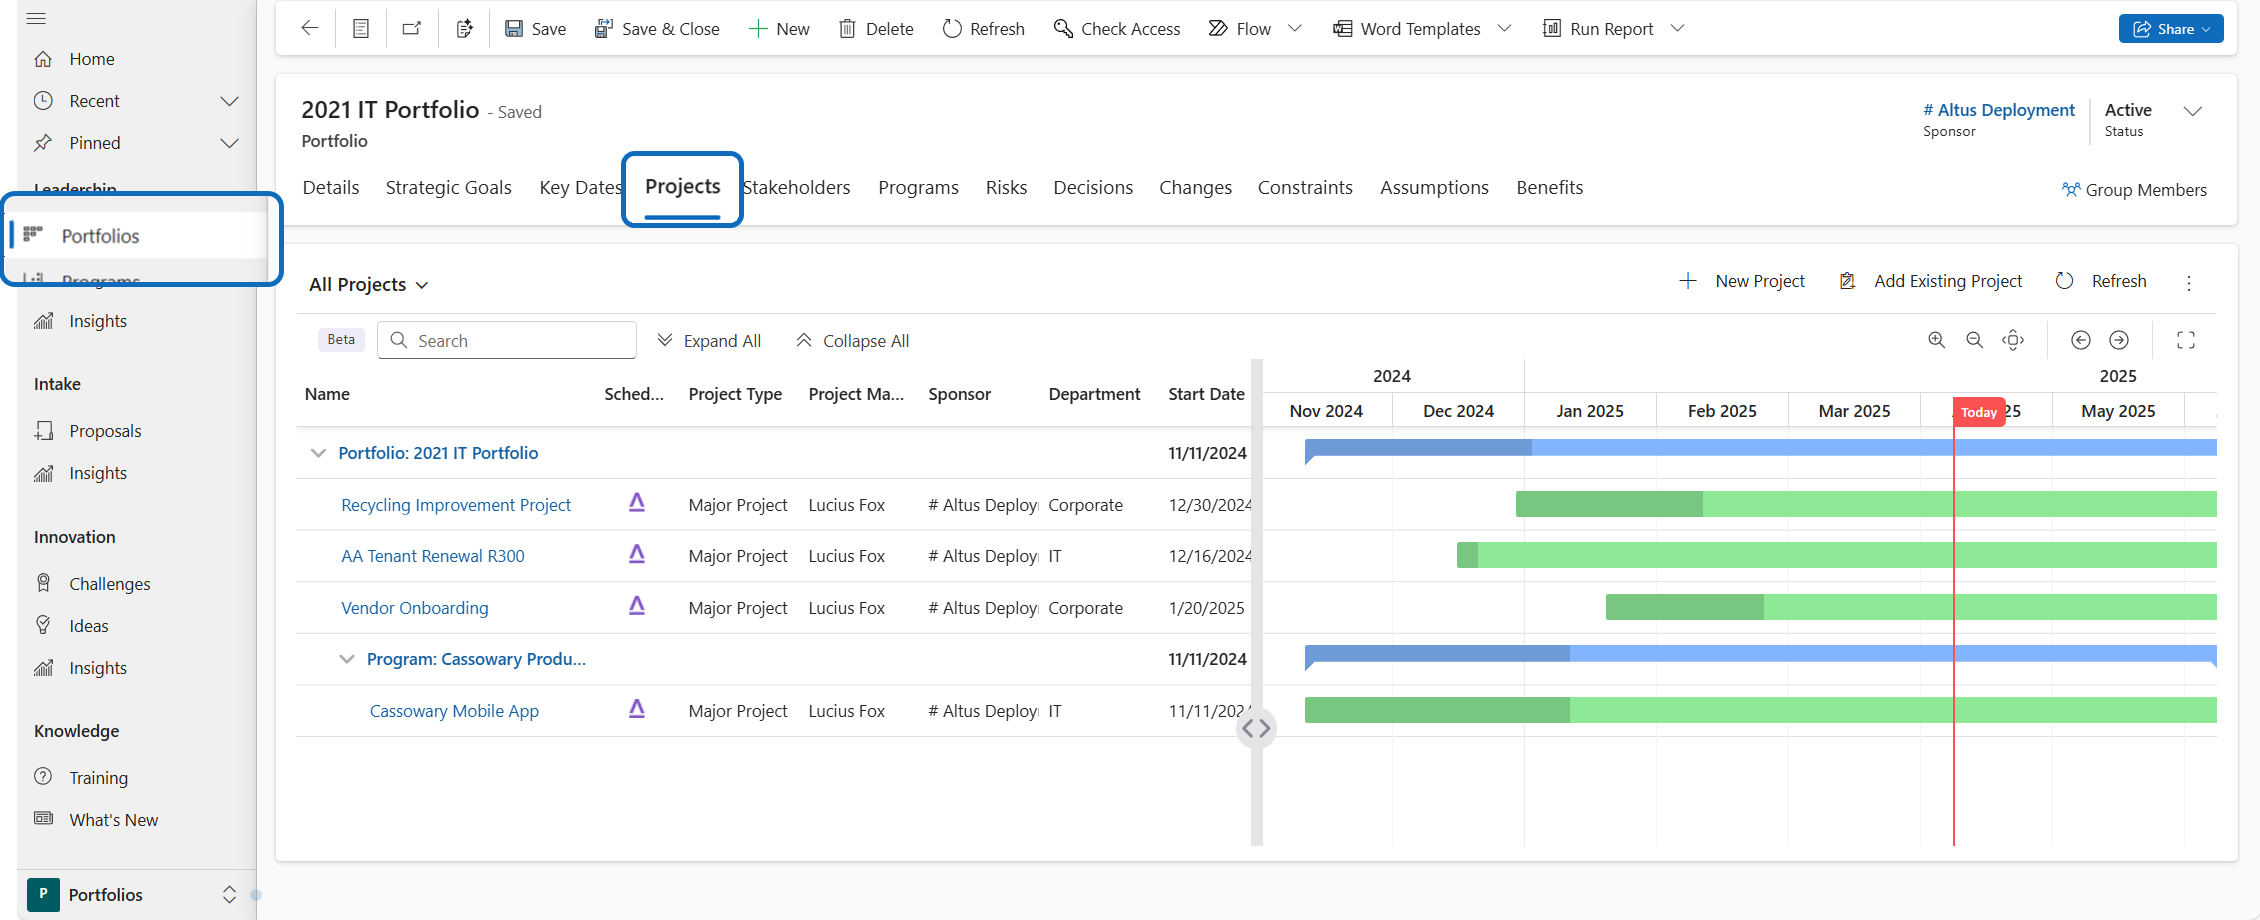Click the Gantt zoom out magnifier icon
2260x920 pixels.
pyautogui.click(x=1974, y=340)
